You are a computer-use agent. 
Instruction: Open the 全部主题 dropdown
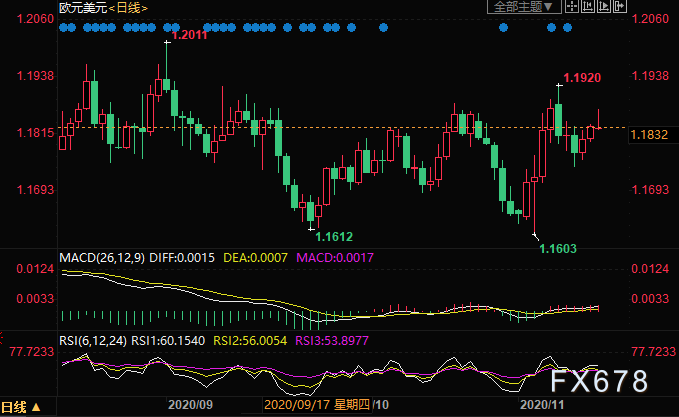tap(524, 6)
